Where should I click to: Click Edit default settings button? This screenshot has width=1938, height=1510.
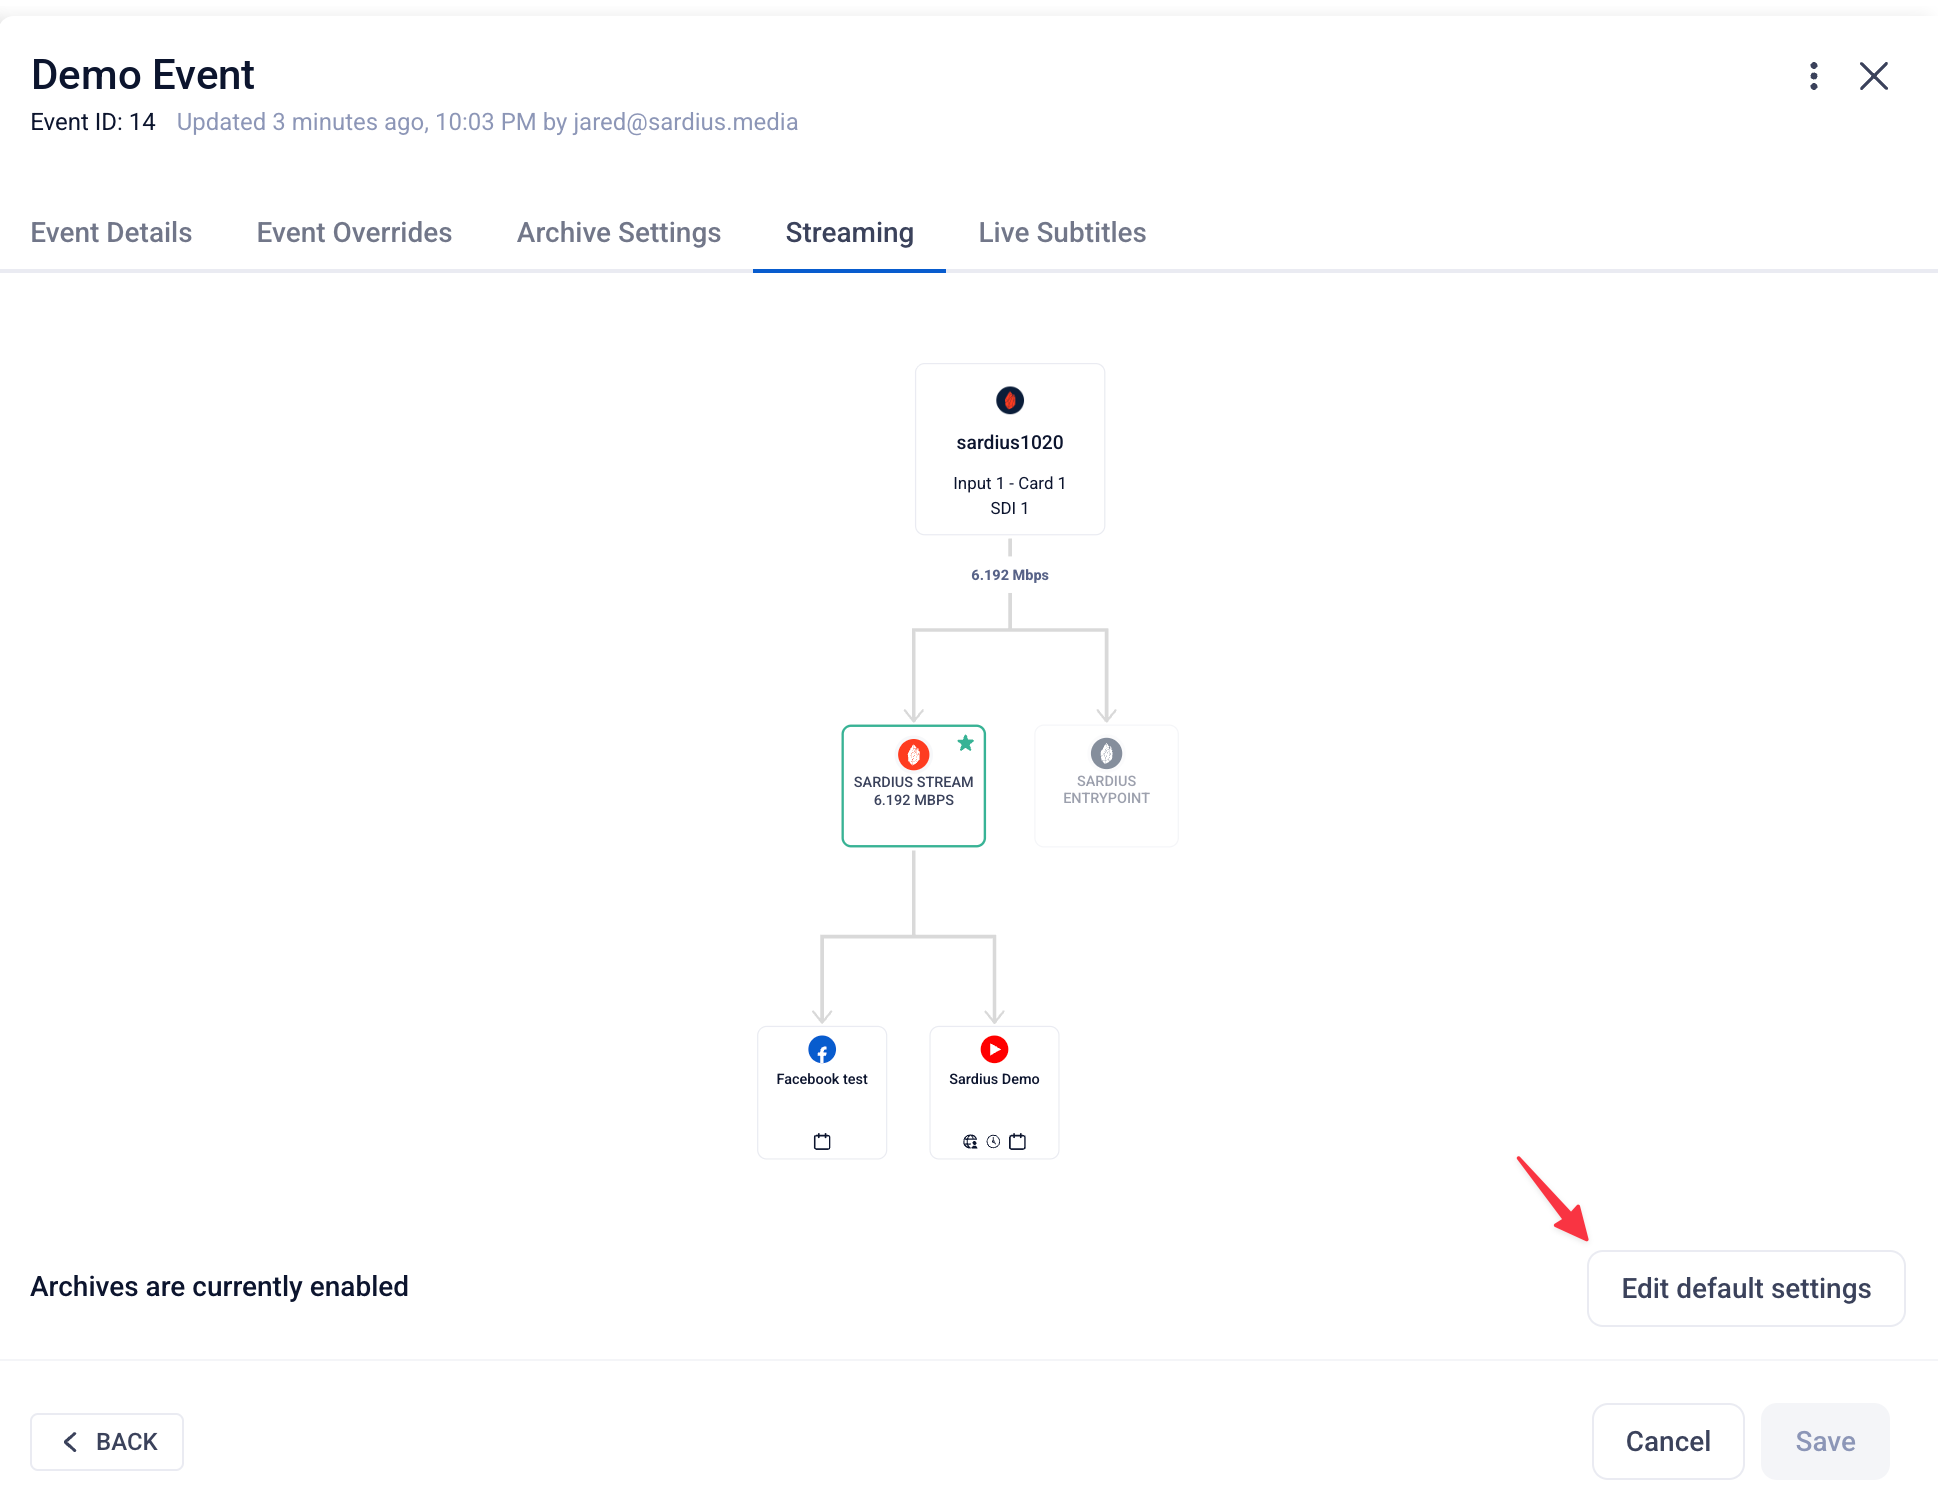pyautogui.click(x=1746, y=1288)
